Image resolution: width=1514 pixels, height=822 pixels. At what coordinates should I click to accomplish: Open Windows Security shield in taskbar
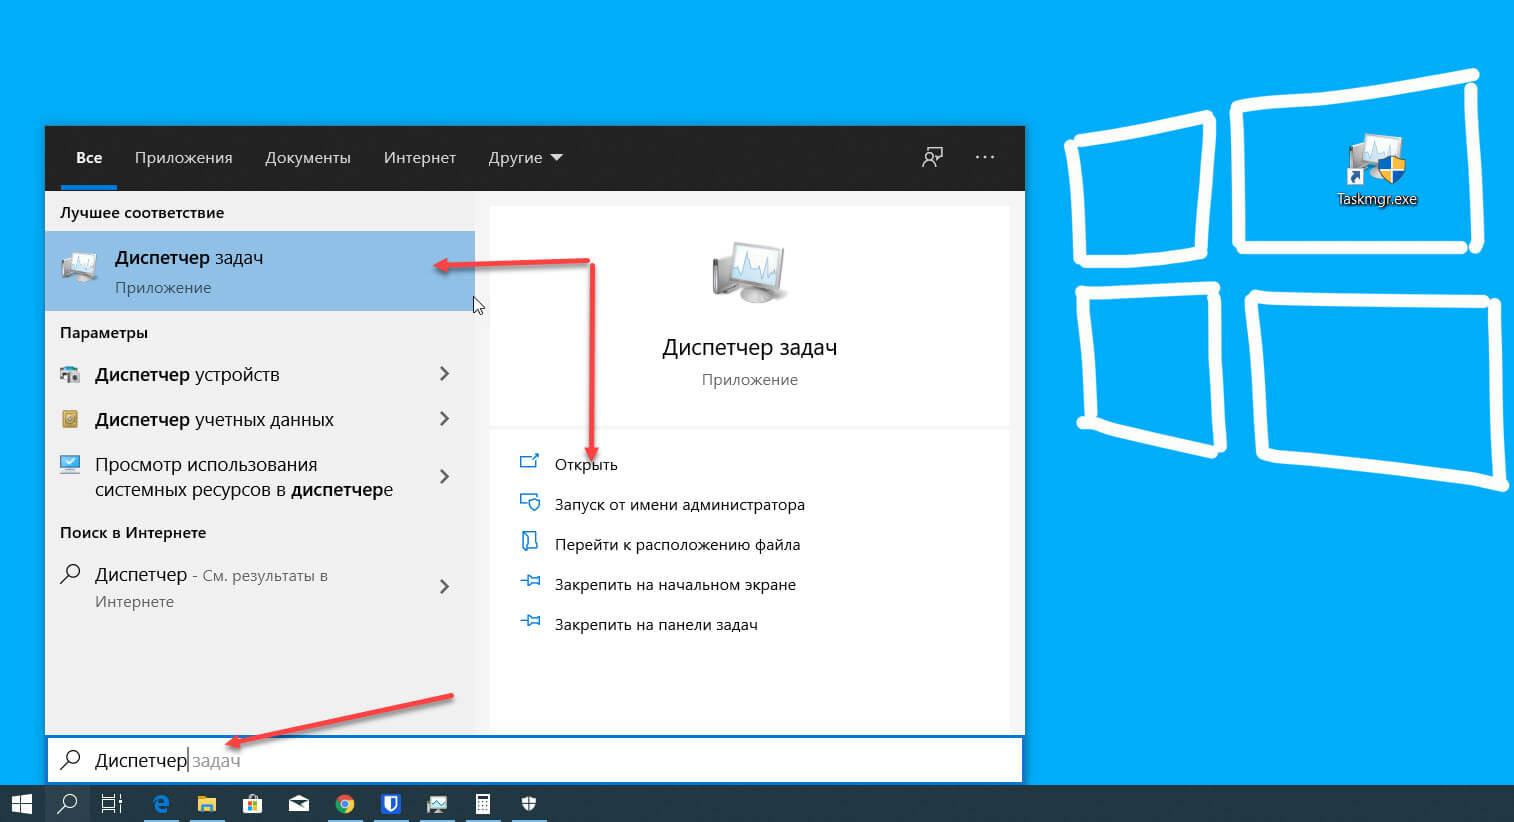click(529, 804)
